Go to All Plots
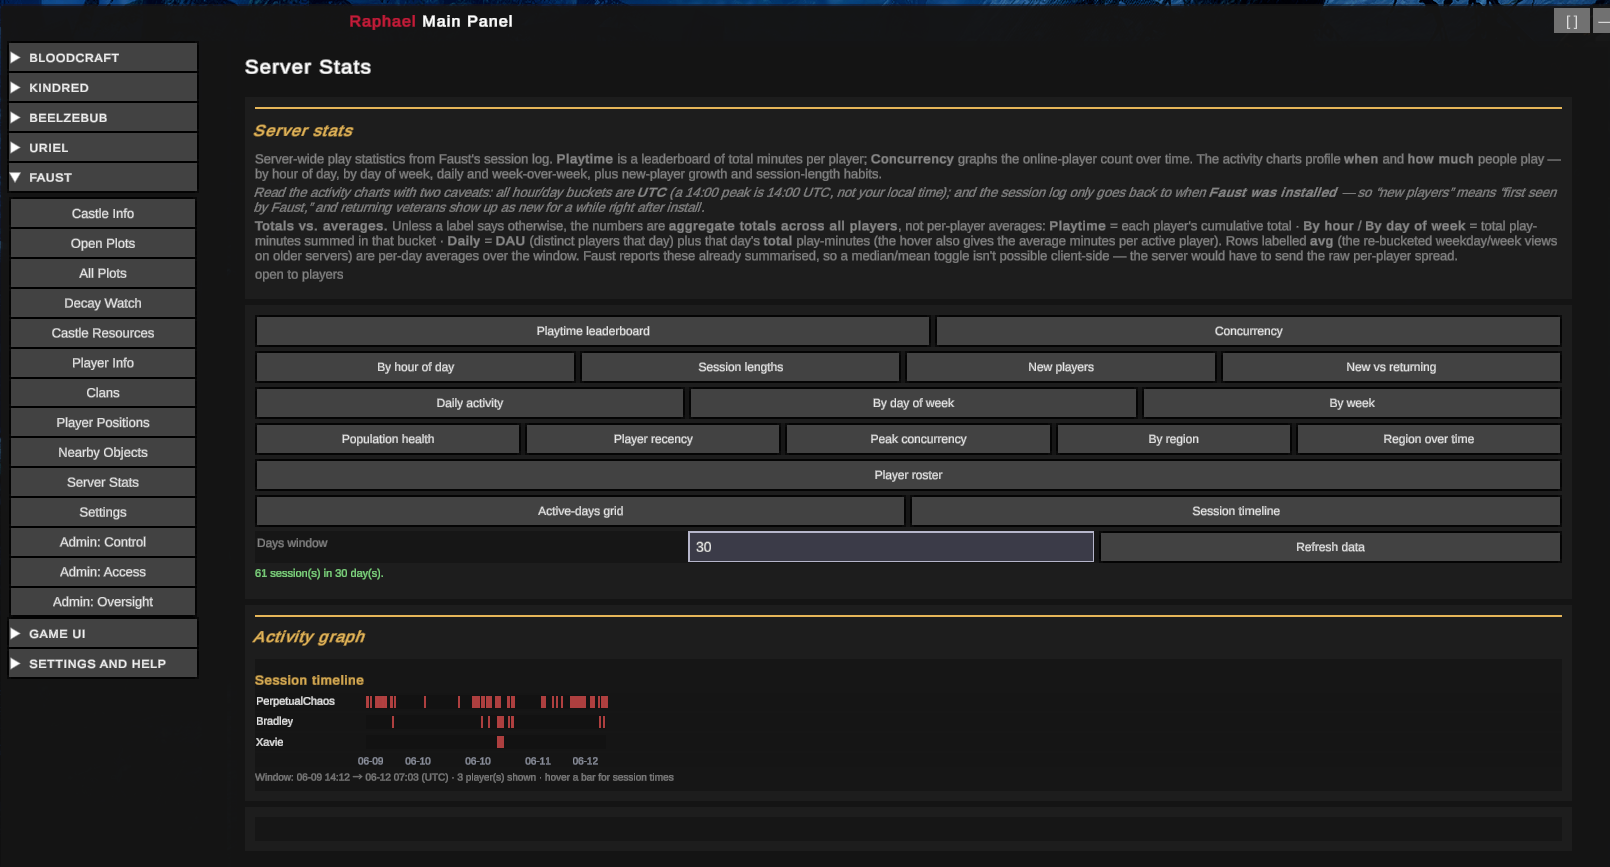1610x867 pixels. pos(103,273)
